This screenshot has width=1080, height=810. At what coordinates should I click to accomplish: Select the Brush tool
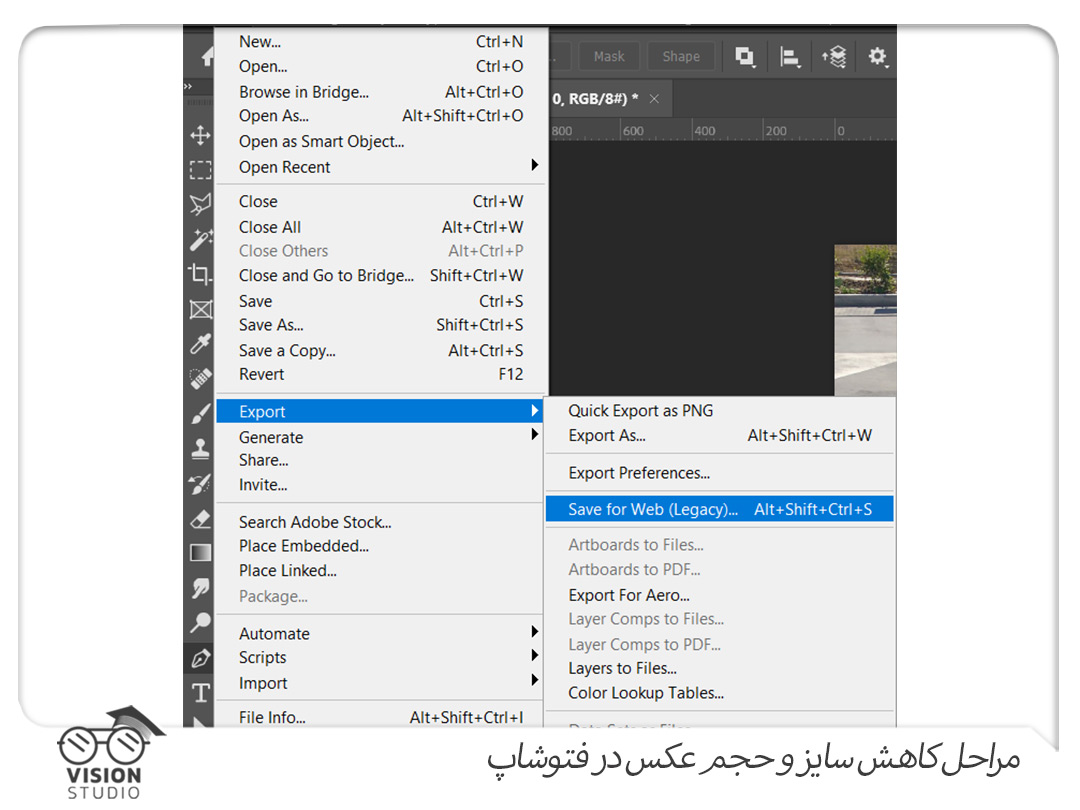point(200,413)
